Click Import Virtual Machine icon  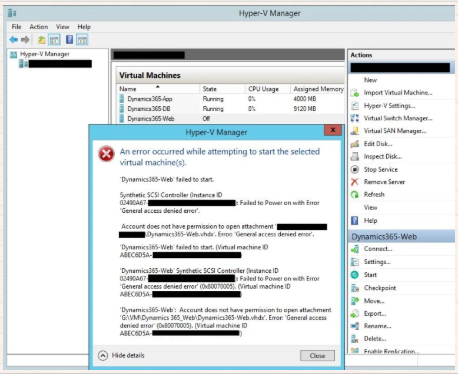pyautogui.click(x=355, y=93)
